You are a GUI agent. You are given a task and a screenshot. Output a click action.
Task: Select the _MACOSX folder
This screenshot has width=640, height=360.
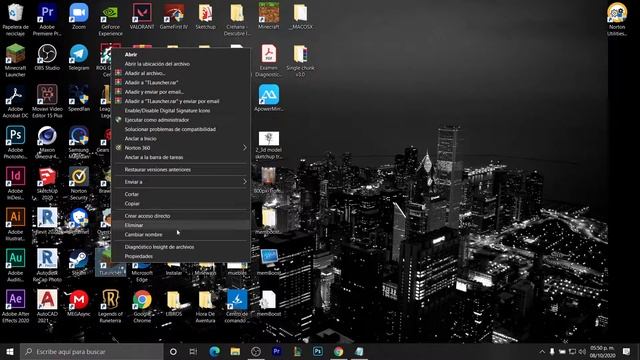click(300, 16)
